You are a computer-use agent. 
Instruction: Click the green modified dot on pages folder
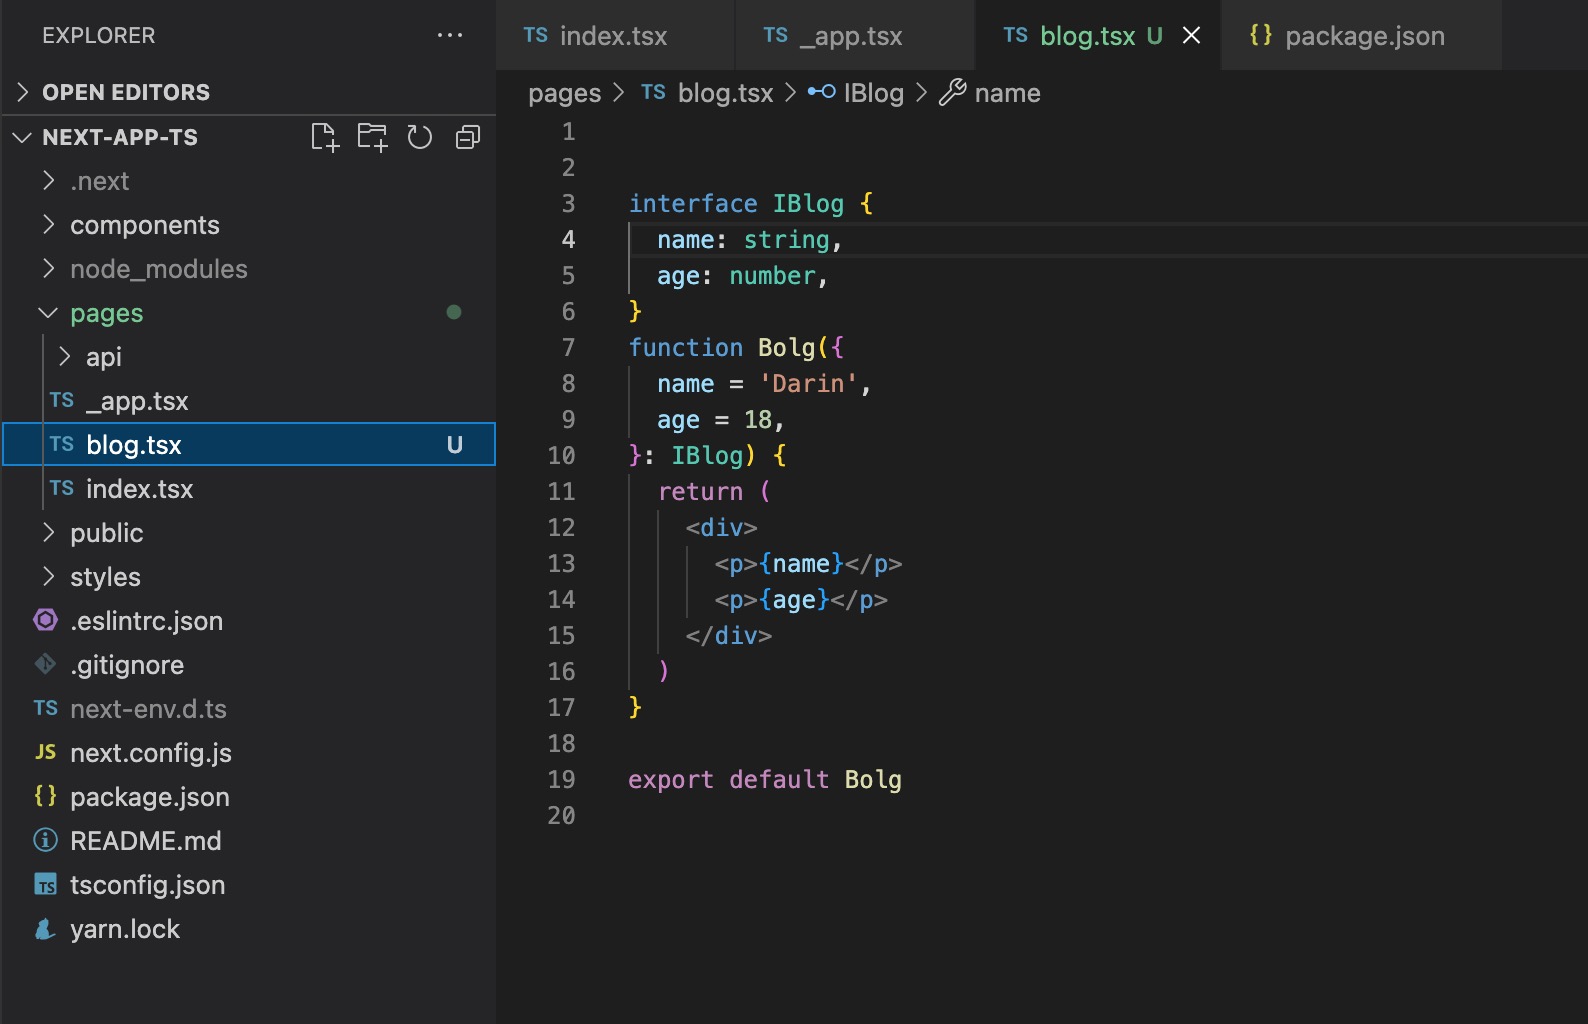(x=454, y=312)
